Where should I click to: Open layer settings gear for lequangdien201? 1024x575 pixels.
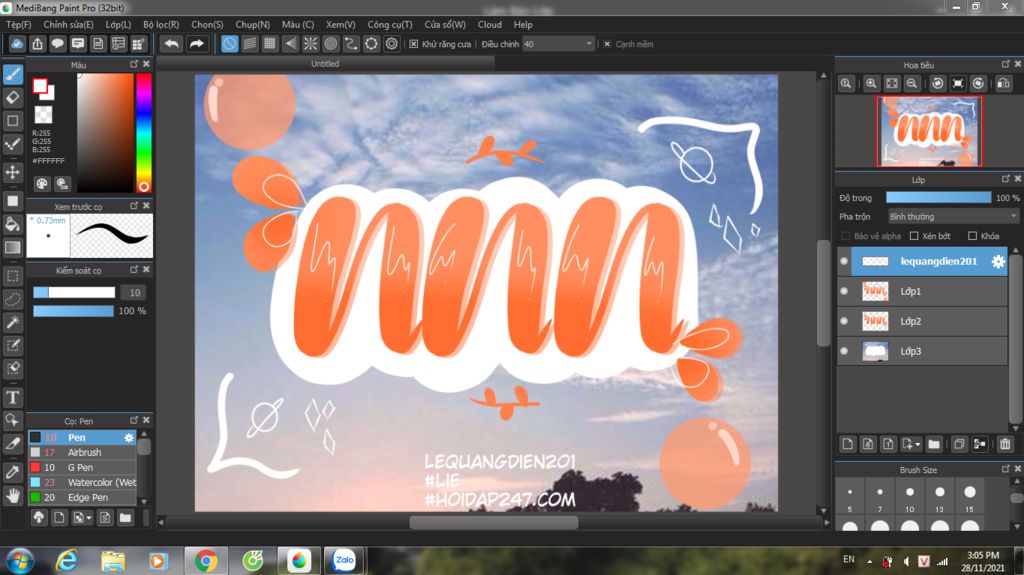998,261
